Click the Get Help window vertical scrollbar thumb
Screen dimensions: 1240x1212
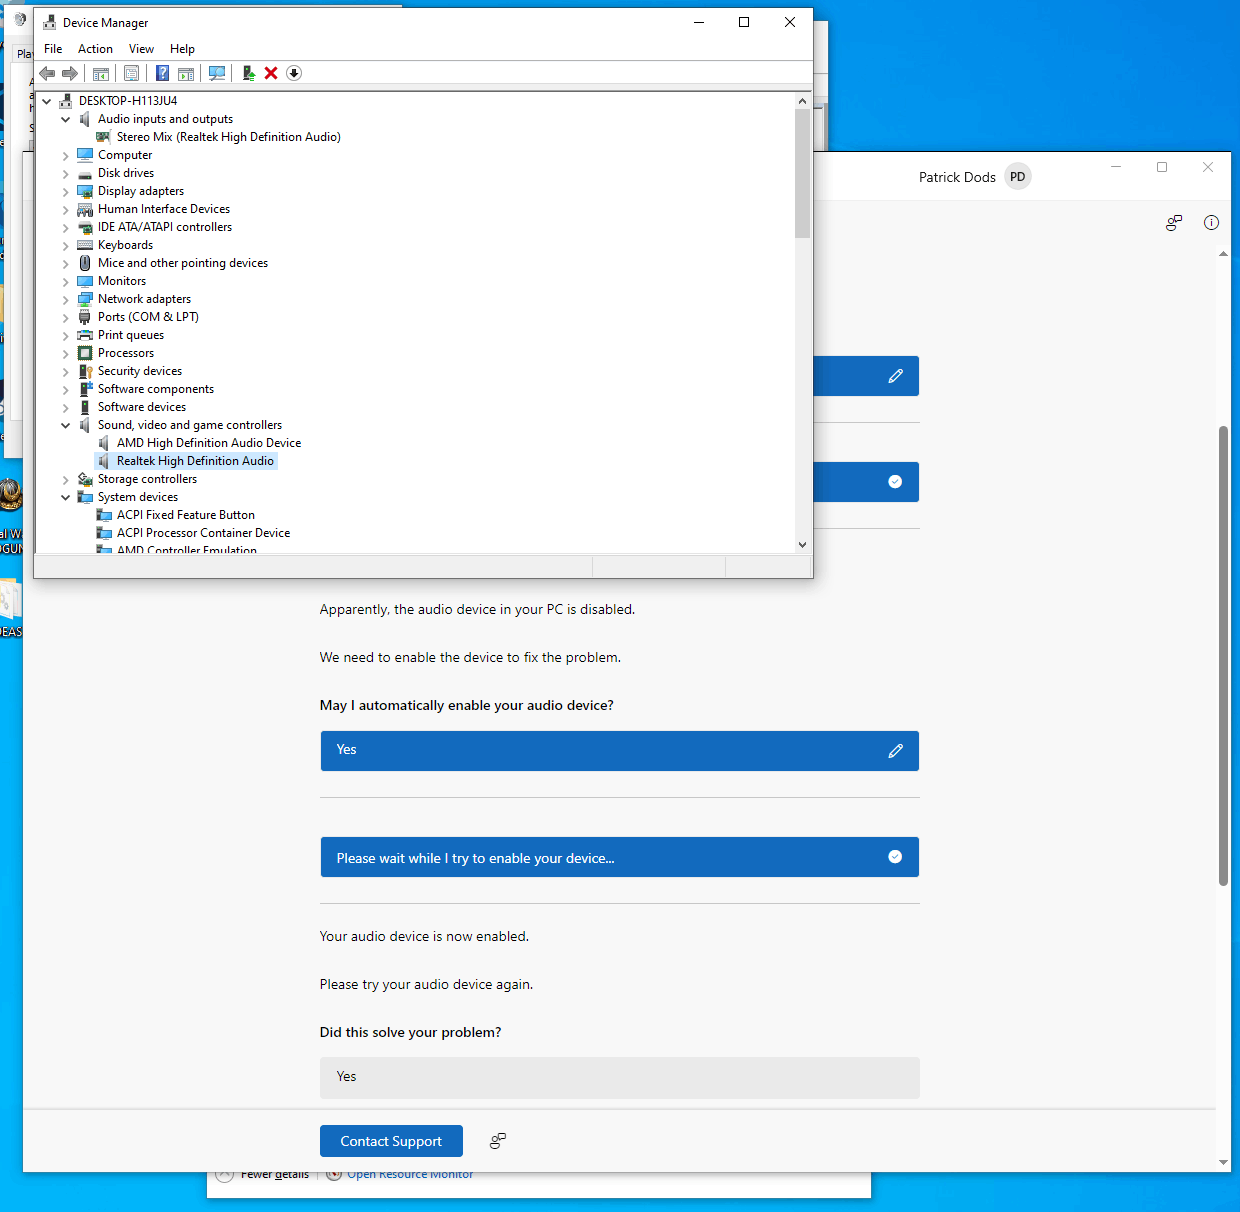[1223, 656]
